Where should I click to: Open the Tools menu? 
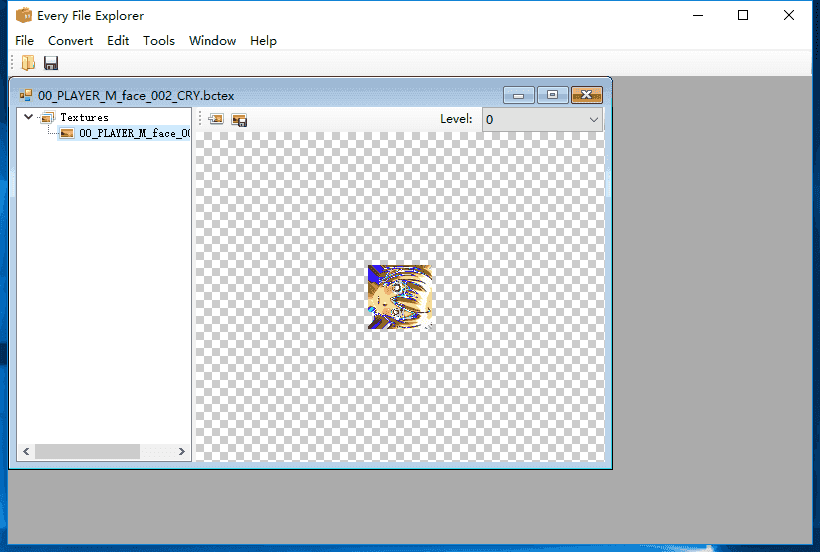point(159,41)
